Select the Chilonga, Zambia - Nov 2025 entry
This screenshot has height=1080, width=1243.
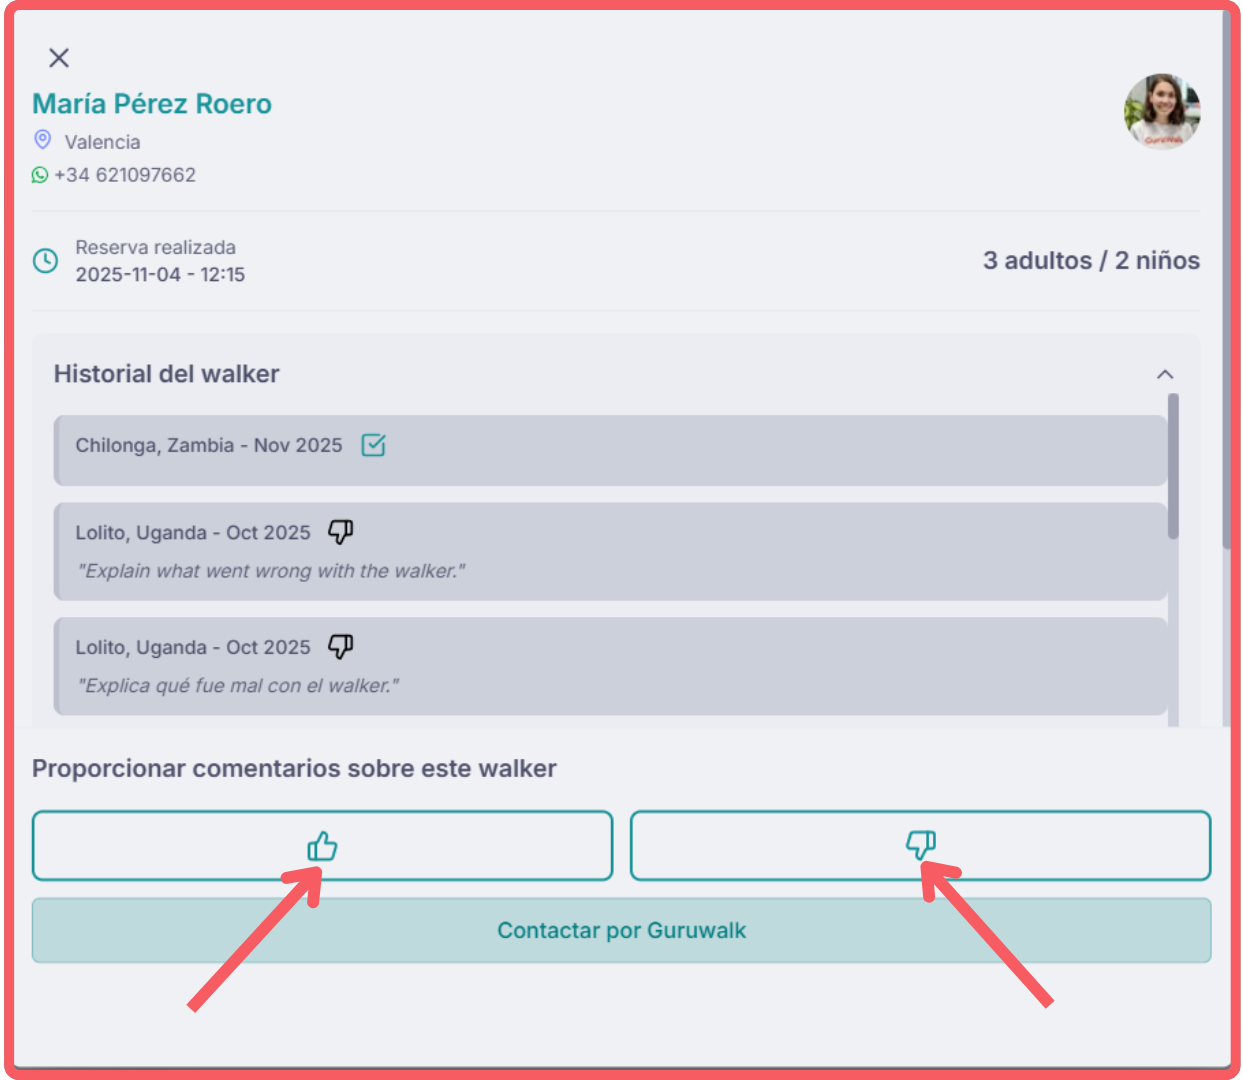point(610,451)
